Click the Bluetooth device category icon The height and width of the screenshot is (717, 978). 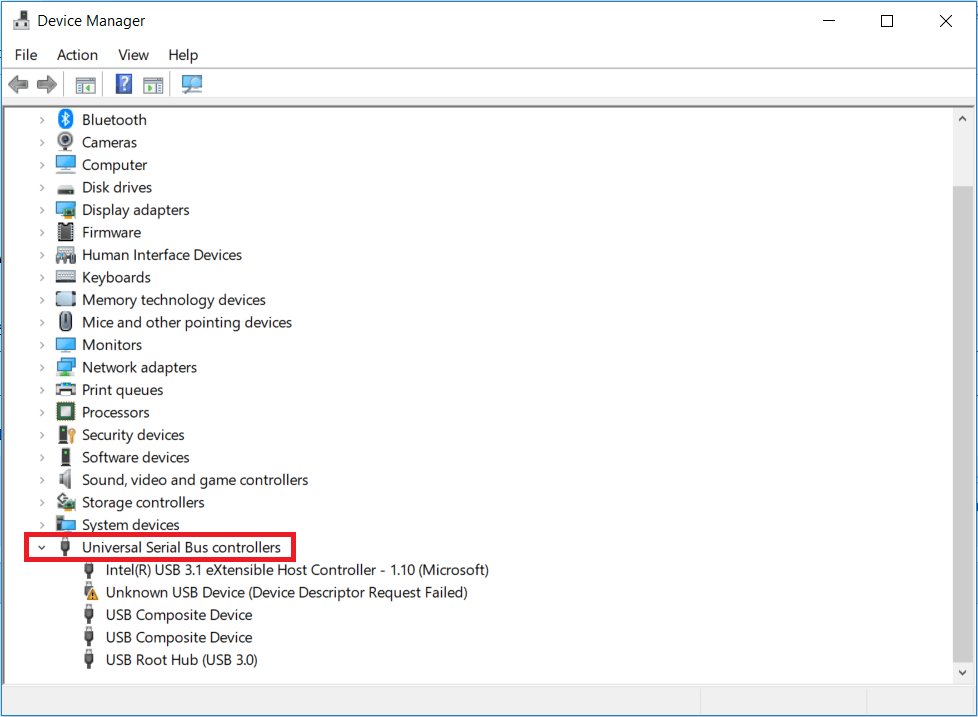point(66,120)
